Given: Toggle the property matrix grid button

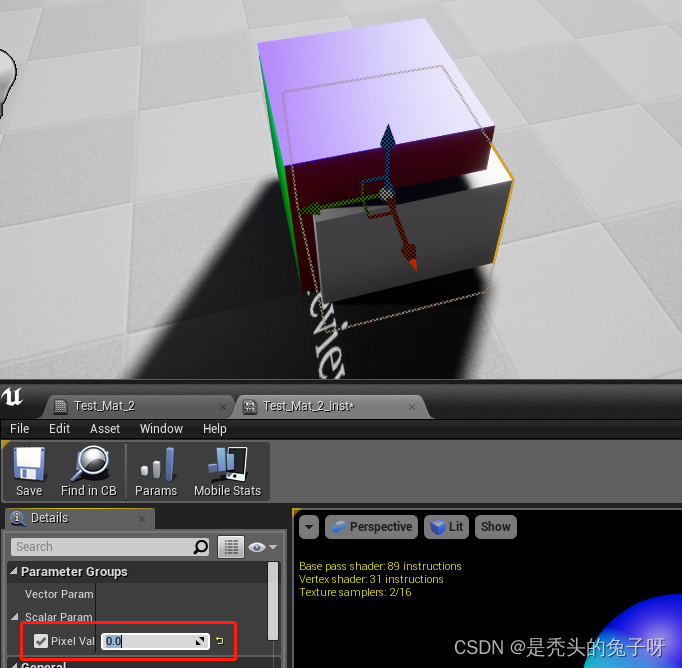Looking at the screenshot, I should 231,547.
